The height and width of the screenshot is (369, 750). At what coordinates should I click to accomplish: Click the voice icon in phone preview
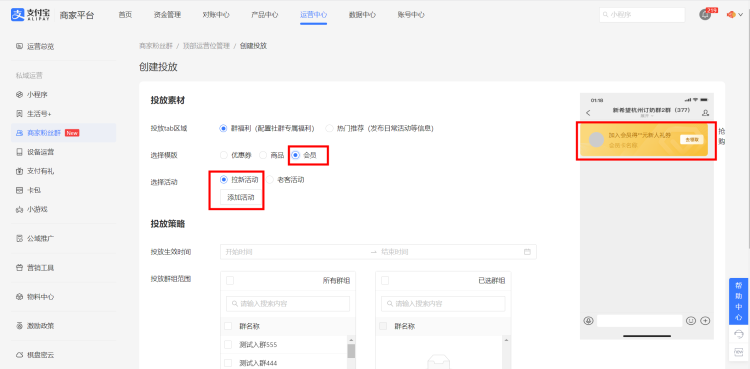[x=588, y=321]
